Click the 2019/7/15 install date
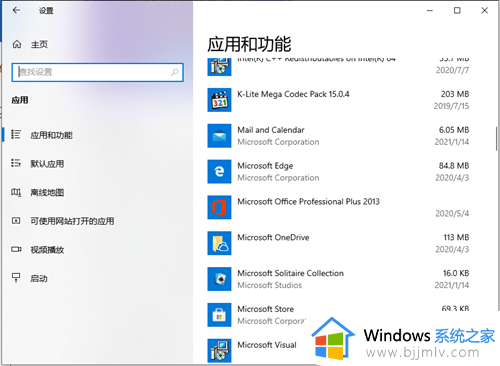This screenshot has width=500, height=366. [451, 106]
